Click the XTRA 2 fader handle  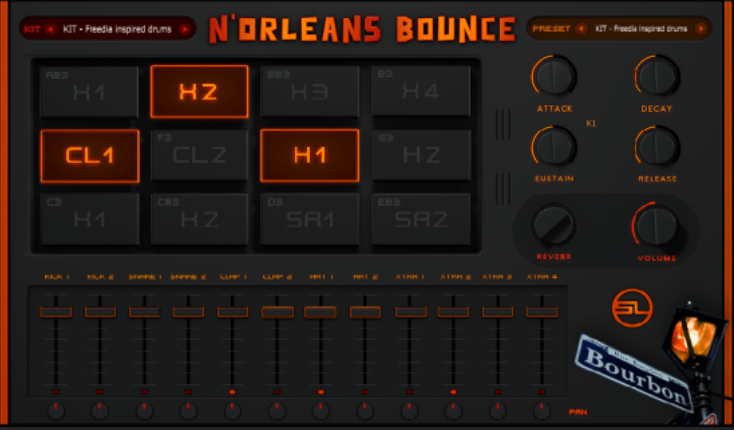click(453, 312)
